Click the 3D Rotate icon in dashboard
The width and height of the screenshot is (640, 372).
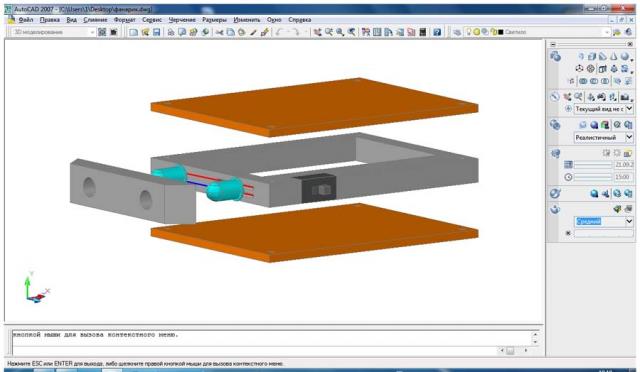tap(591, 69)
